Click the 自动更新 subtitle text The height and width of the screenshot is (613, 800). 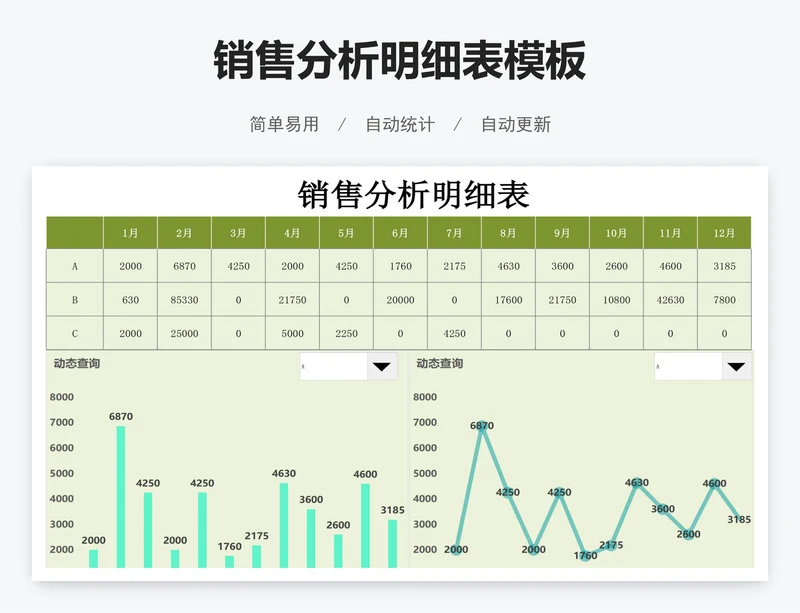click(x=516, y=125)
